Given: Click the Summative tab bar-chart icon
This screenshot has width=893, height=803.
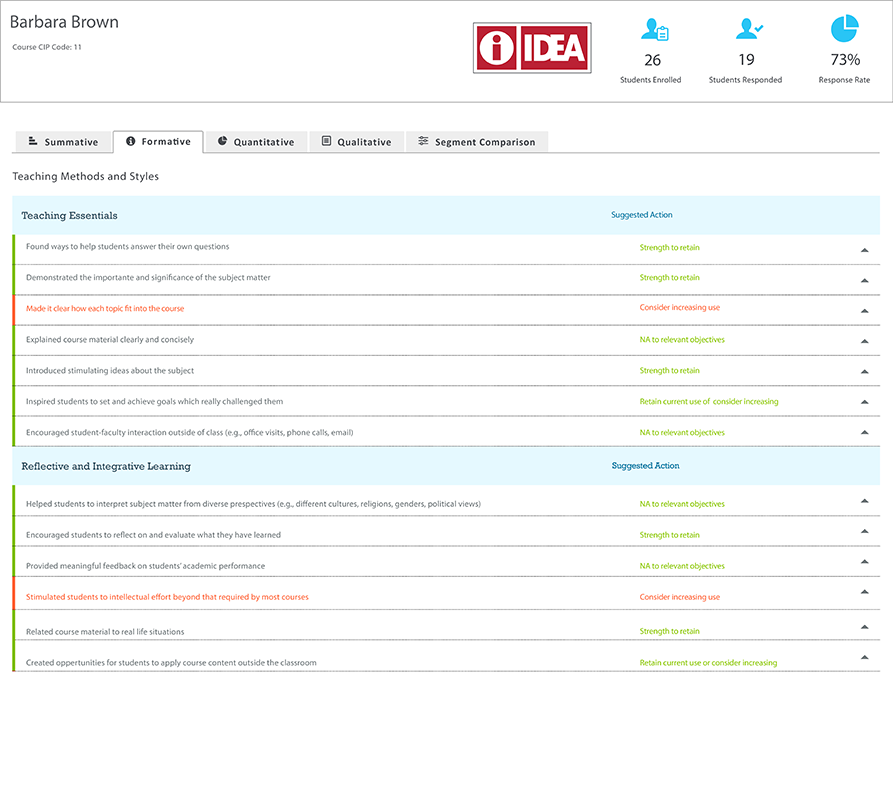Looking at the screenshot, I should (x=33, y=141).
